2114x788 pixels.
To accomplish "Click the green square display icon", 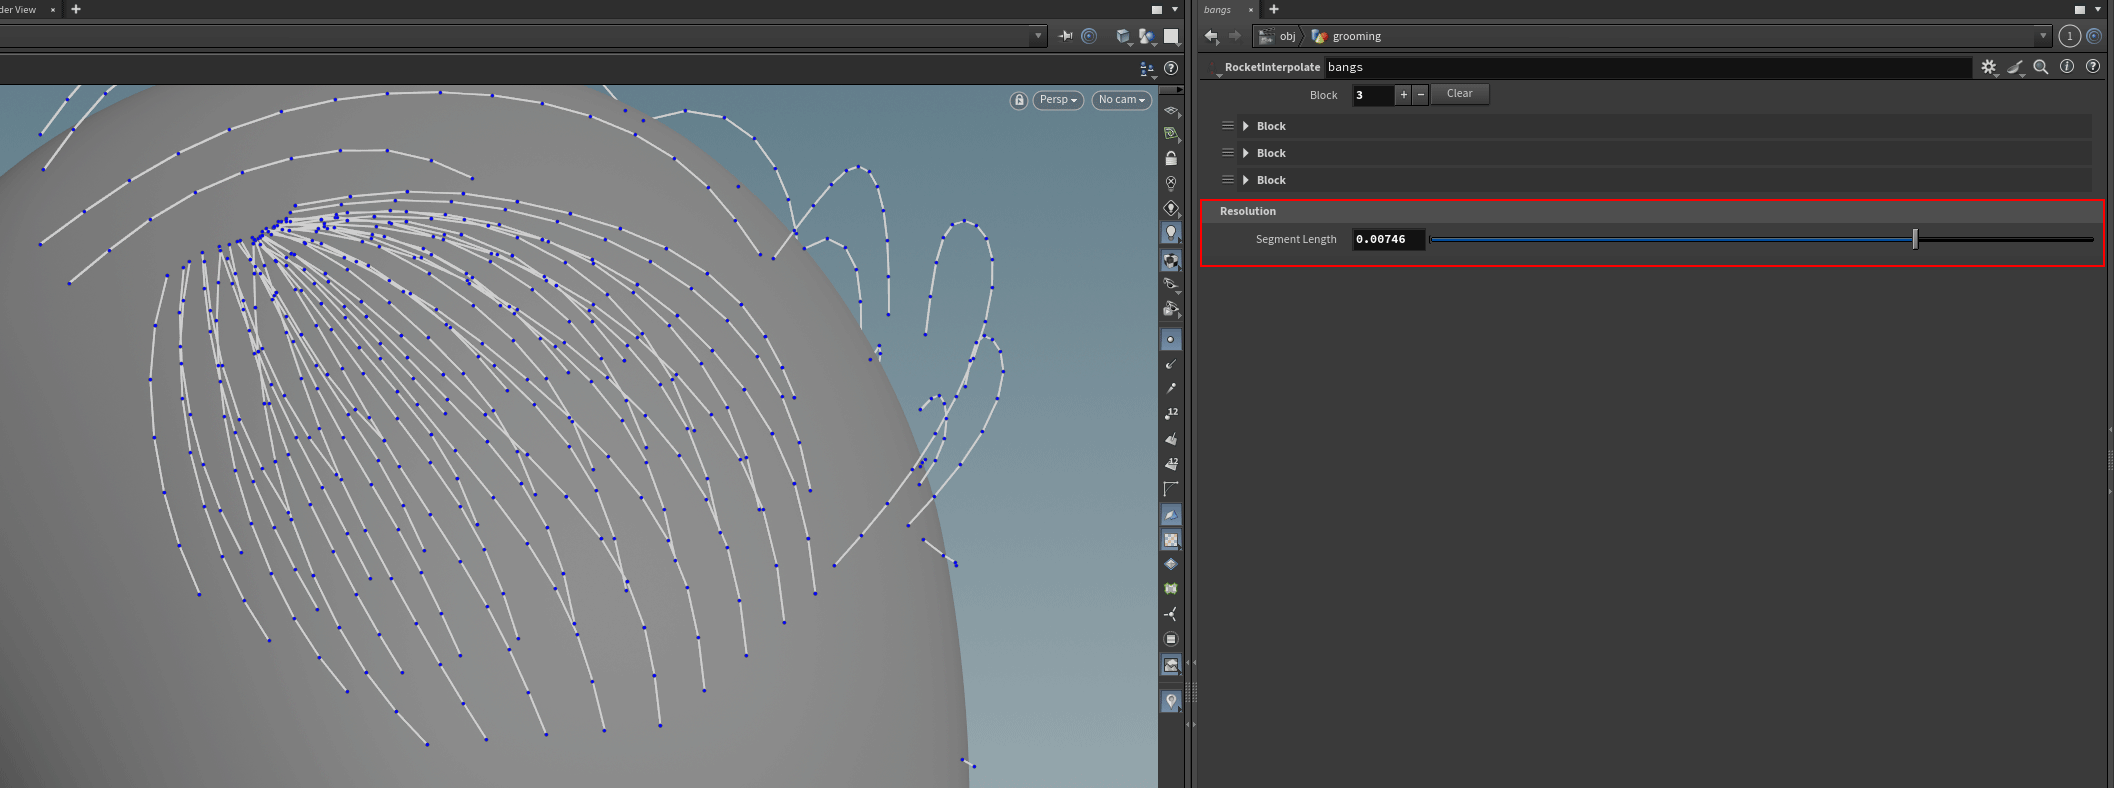I will tap(1170, 589).
